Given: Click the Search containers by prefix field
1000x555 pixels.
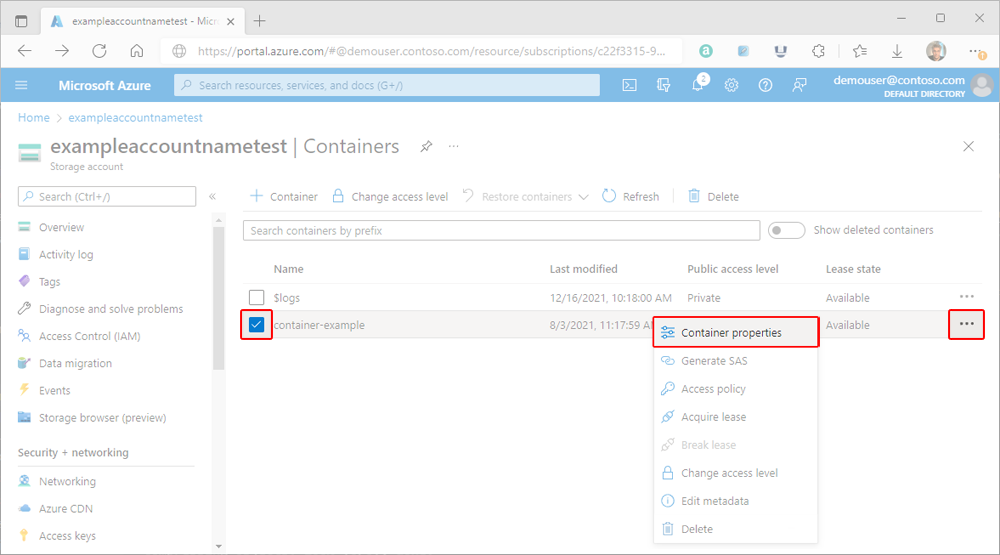Looking at the screenshot, I should tap(501, 231).
